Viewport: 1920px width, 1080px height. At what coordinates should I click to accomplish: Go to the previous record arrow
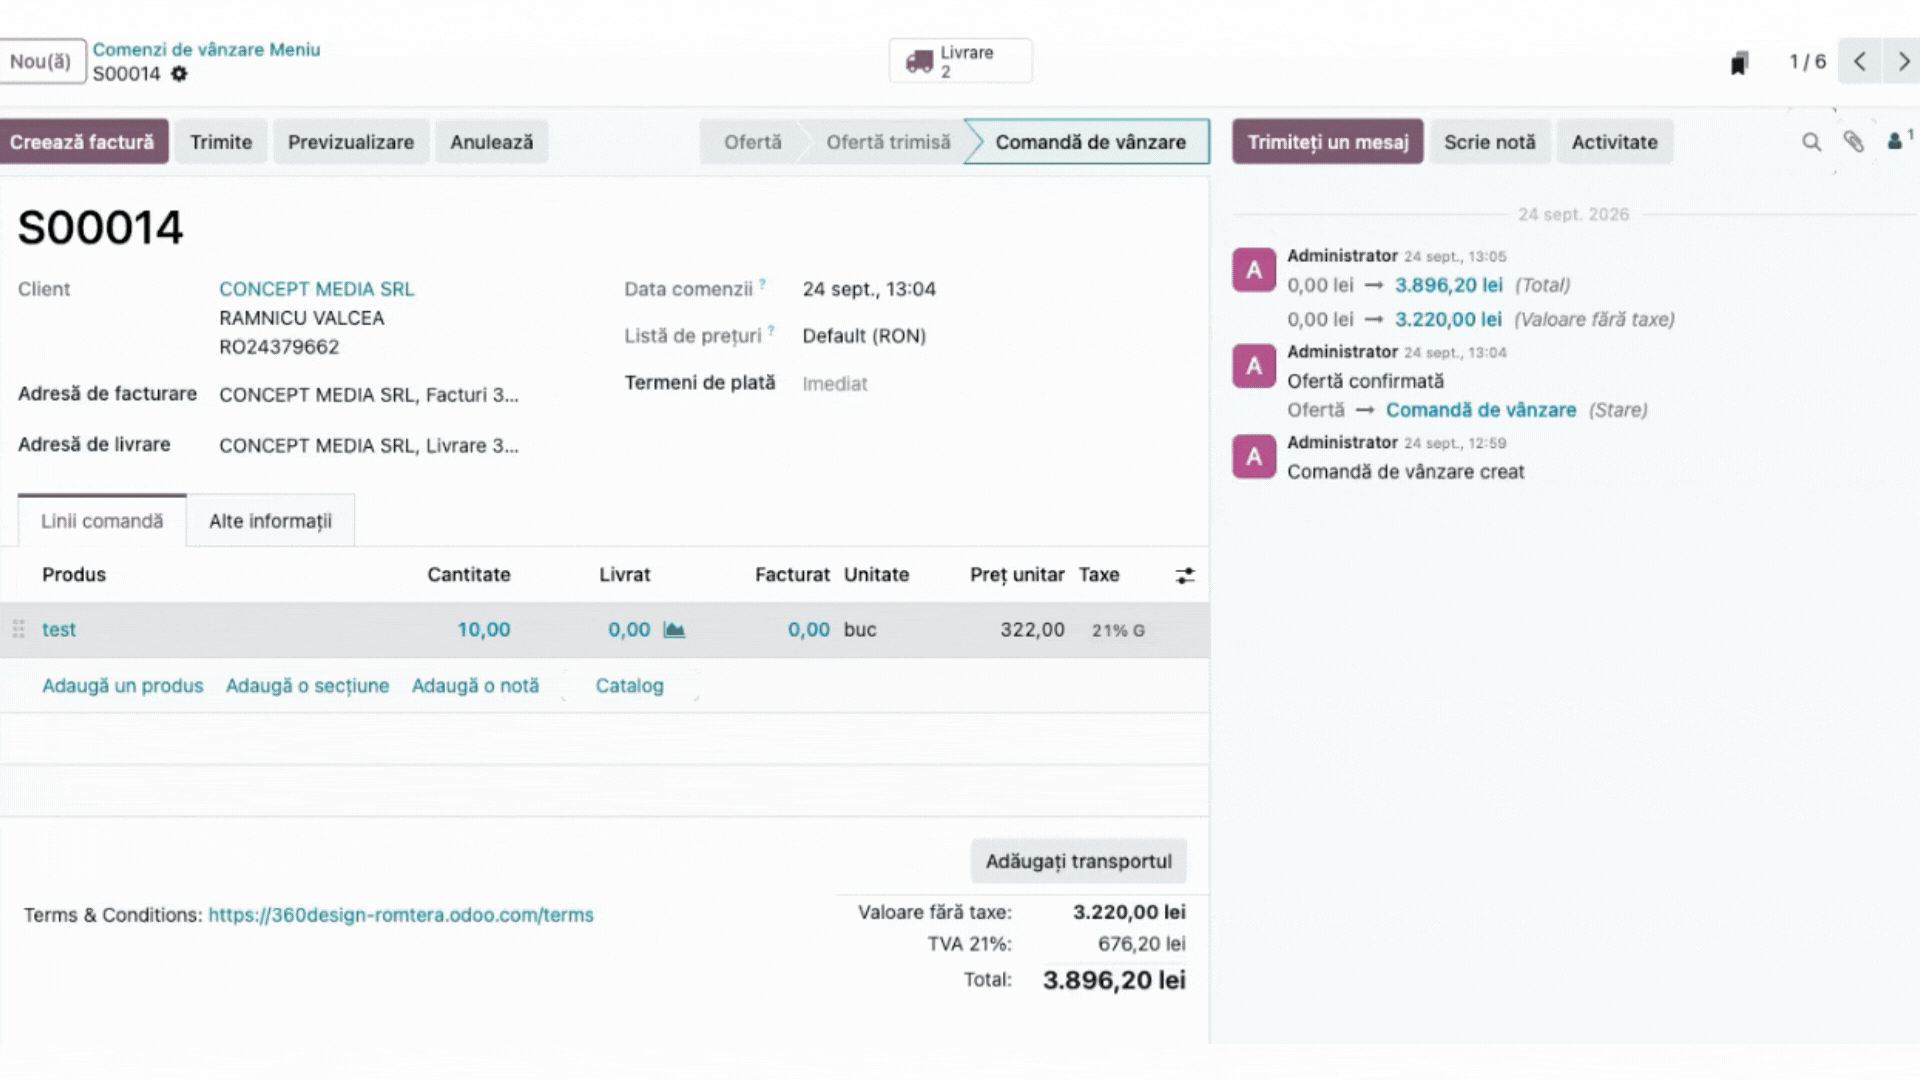pyautogui.click(x=1859, y=62)
